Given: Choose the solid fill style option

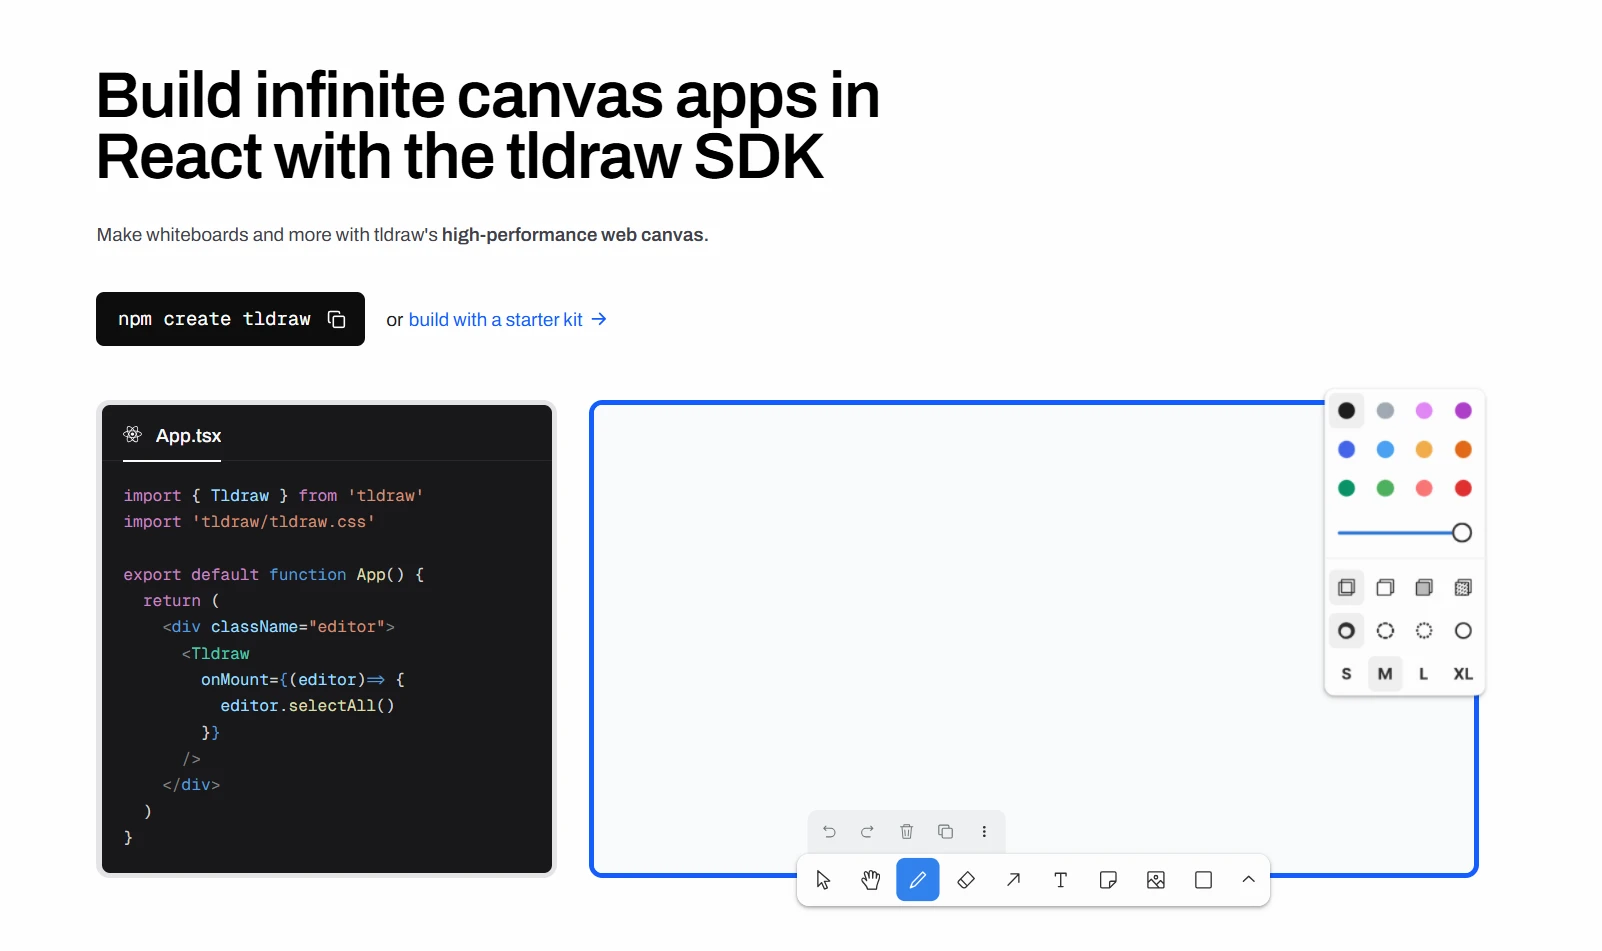Looking at the screenshot, I should click(x=1424, y=588).
